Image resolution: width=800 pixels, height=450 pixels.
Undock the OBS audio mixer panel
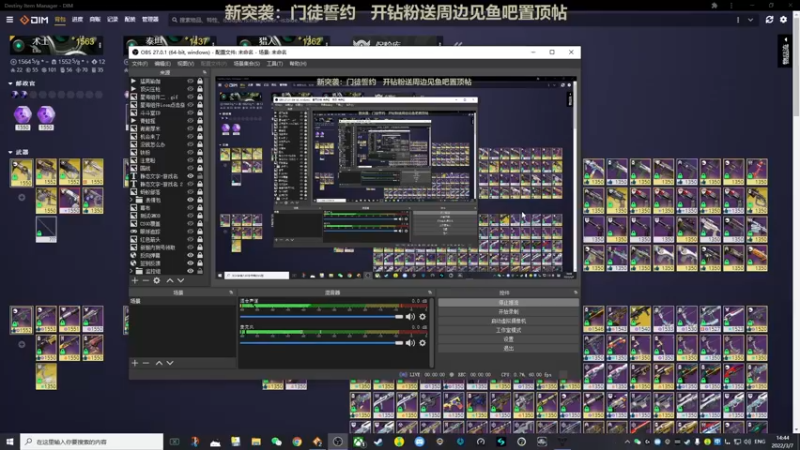[430, 292]
